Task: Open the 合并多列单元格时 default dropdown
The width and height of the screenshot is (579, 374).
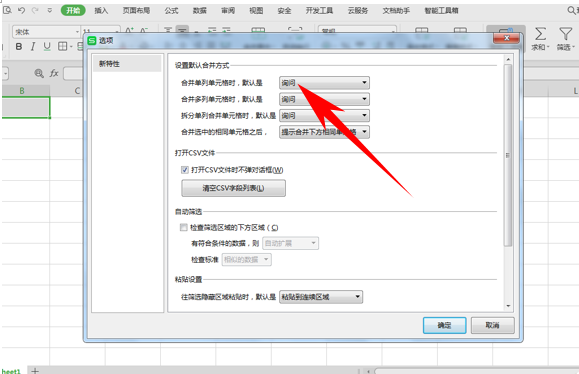Action: pos(324,99)
